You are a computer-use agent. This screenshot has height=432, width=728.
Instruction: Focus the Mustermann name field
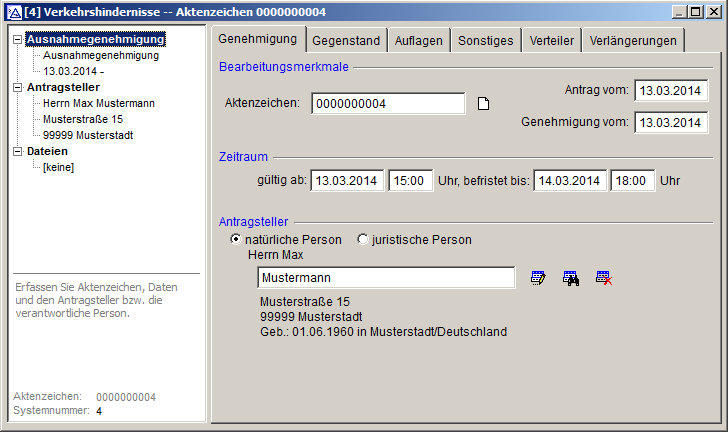[x=386, y=278]
